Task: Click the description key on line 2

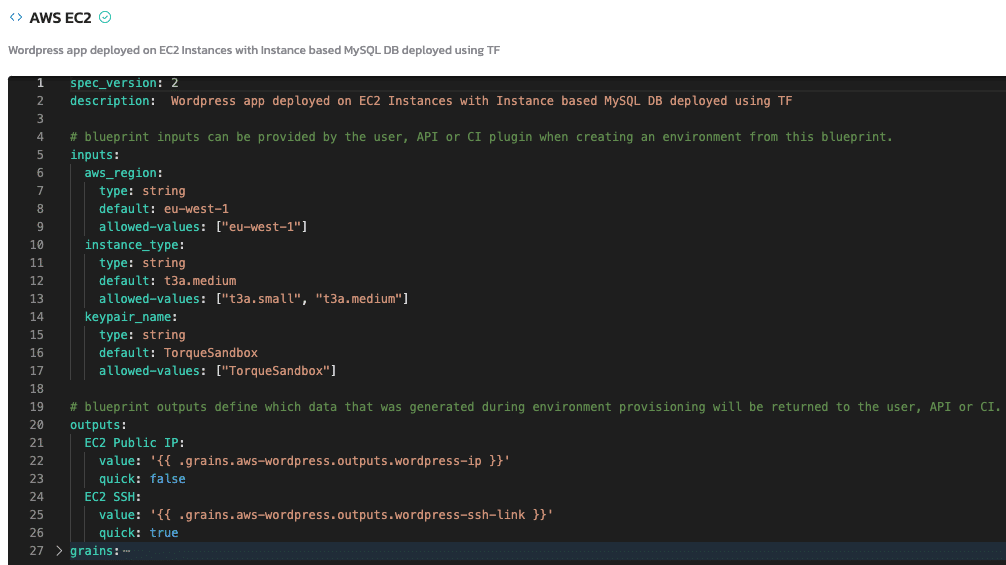Action: click(112, 101)
